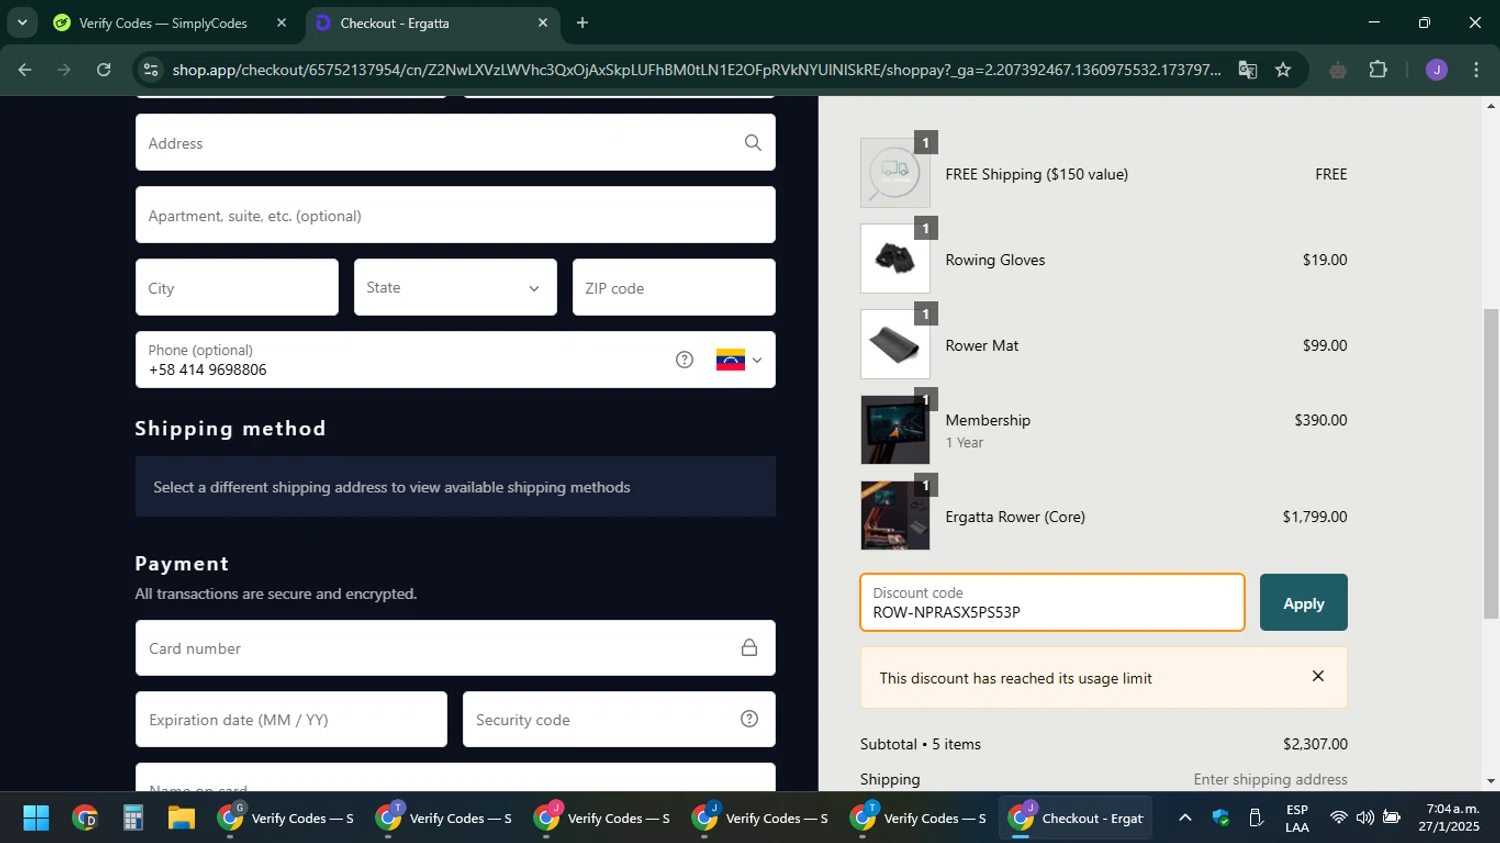Click the City field
The width and height of the screenshot is (1500, 843).
(x=237, y=288)
